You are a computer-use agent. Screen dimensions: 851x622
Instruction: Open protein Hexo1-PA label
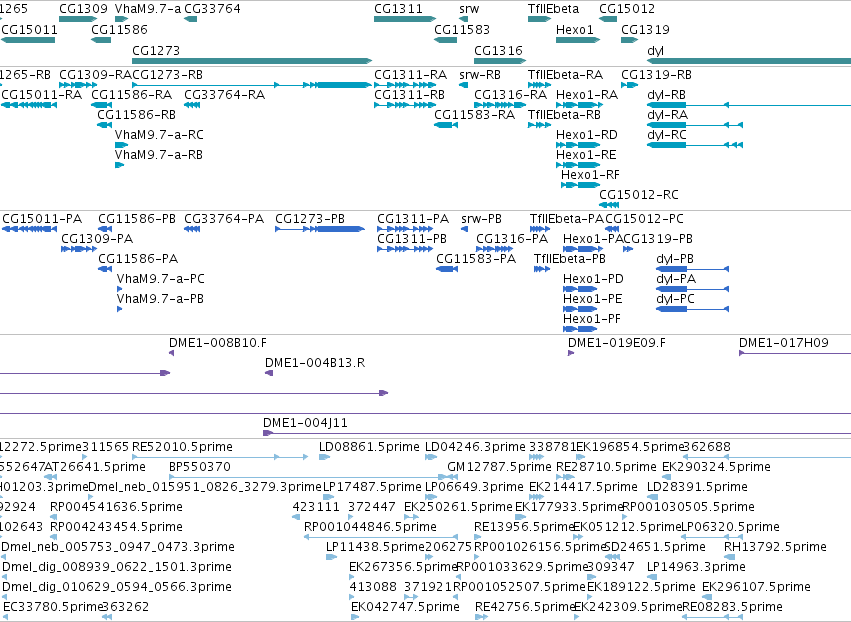point(593,239)
